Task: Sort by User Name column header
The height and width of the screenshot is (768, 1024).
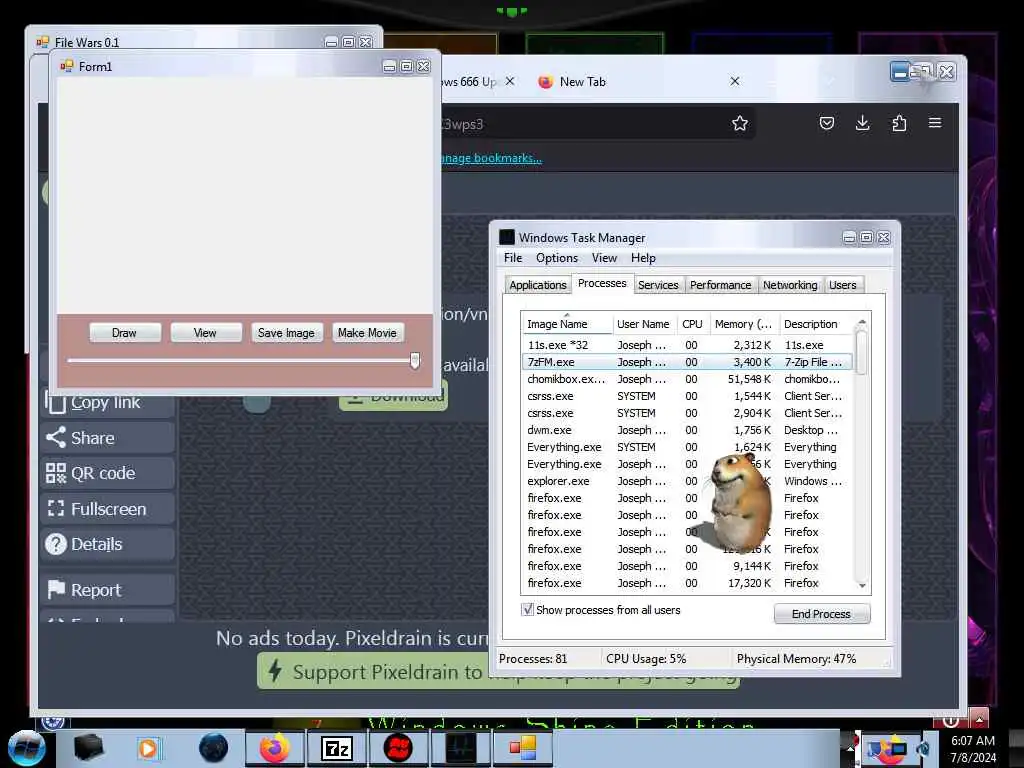Action: coord(643,324)
